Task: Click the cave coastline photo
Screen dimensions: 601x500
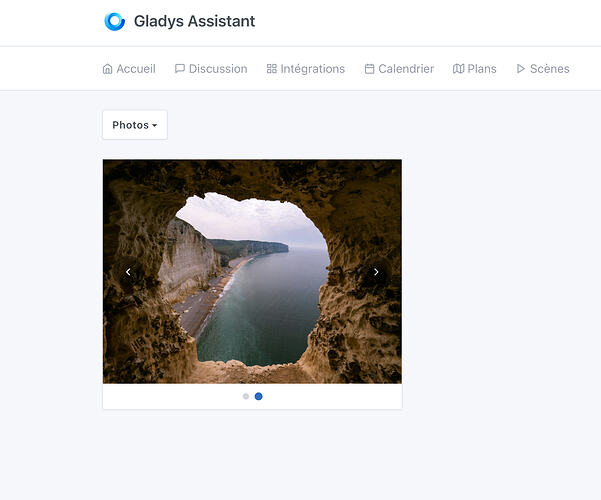Action: [x=252, y=271]
